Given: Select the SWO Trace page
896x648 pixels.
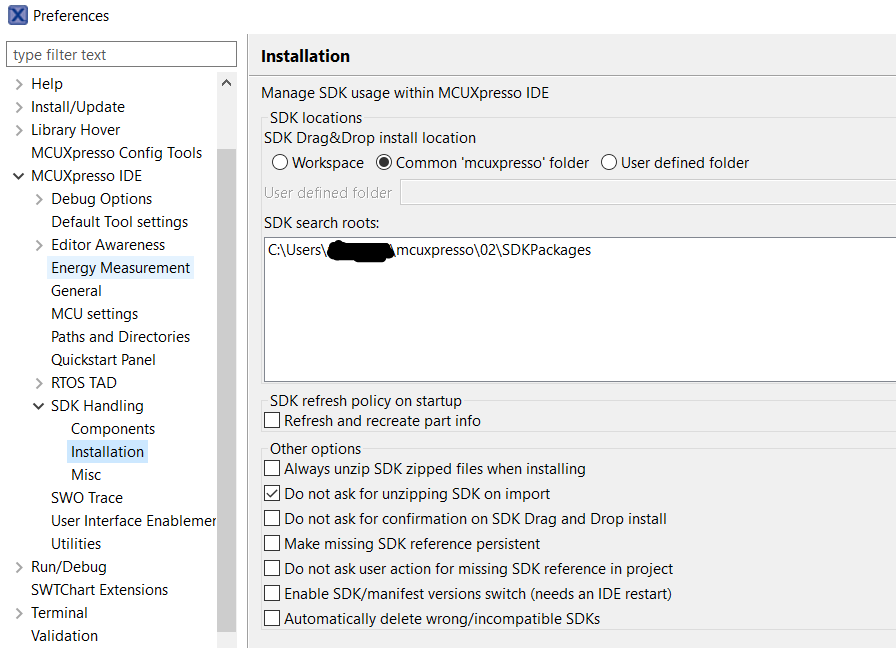Looking at the screenshot, I should tap(86, 497).
